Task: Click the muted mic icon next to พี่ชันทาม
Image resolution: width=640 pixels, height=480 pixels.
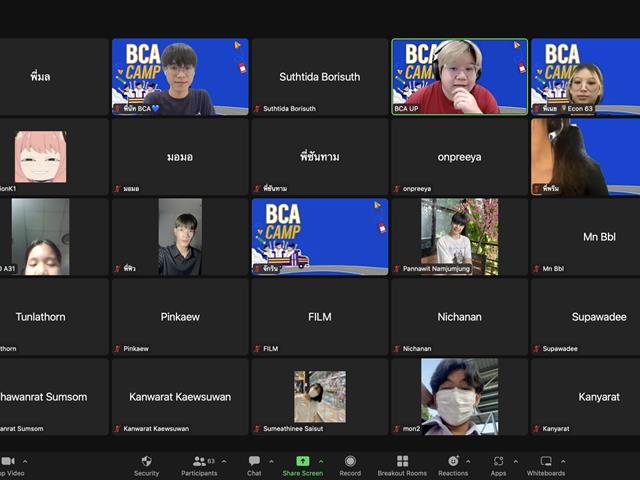Action: [257, 189]
